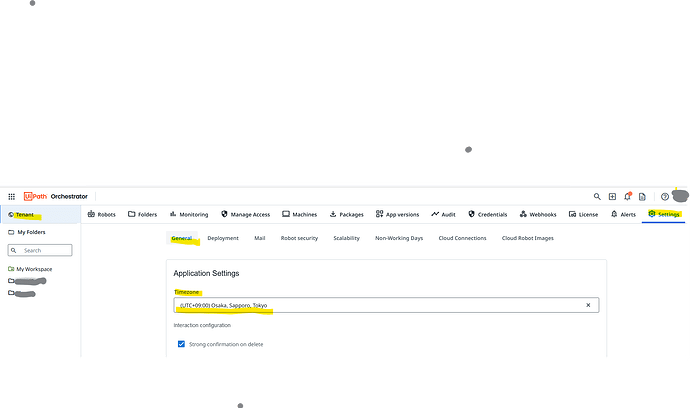Switch to the Scalability sub-tab
Screen dimensions: 690x408
pos(346,238)
